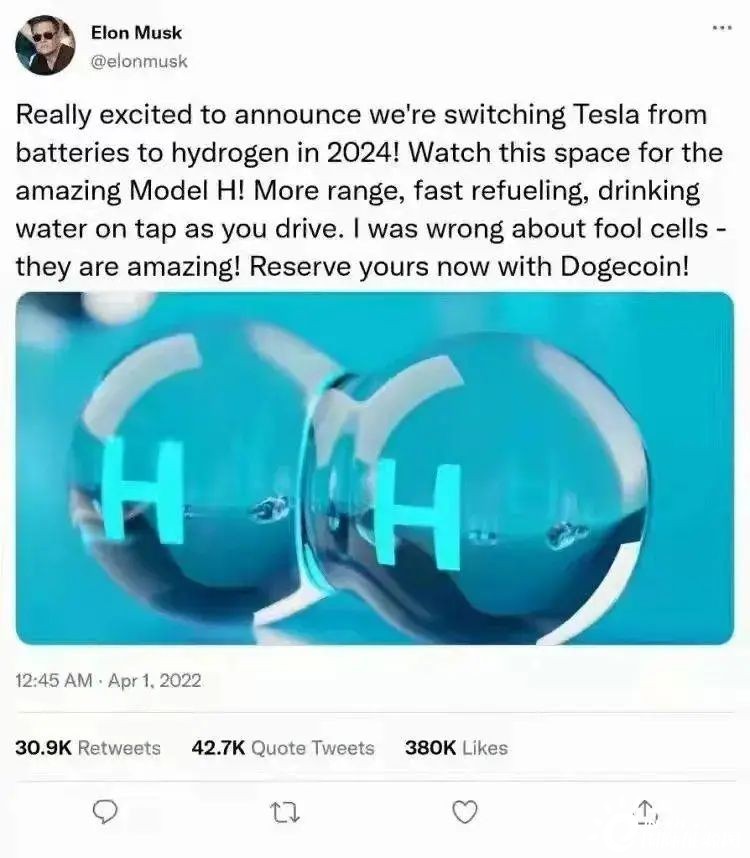Show the 380K Likes list
The width and height of the screenshot is (750, 858).
(x=456, y=747)
